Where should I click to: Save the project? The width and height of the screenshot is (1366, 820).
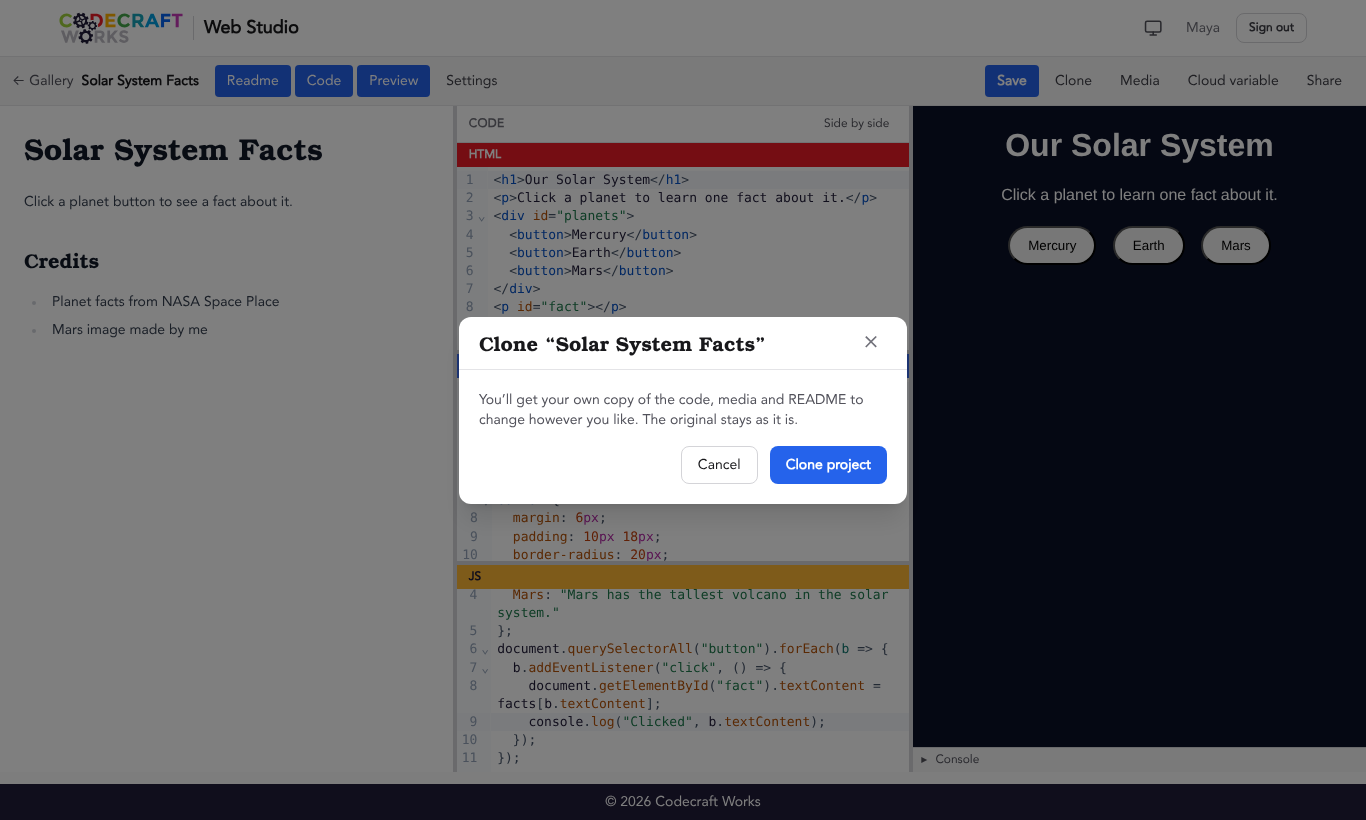1012,81
